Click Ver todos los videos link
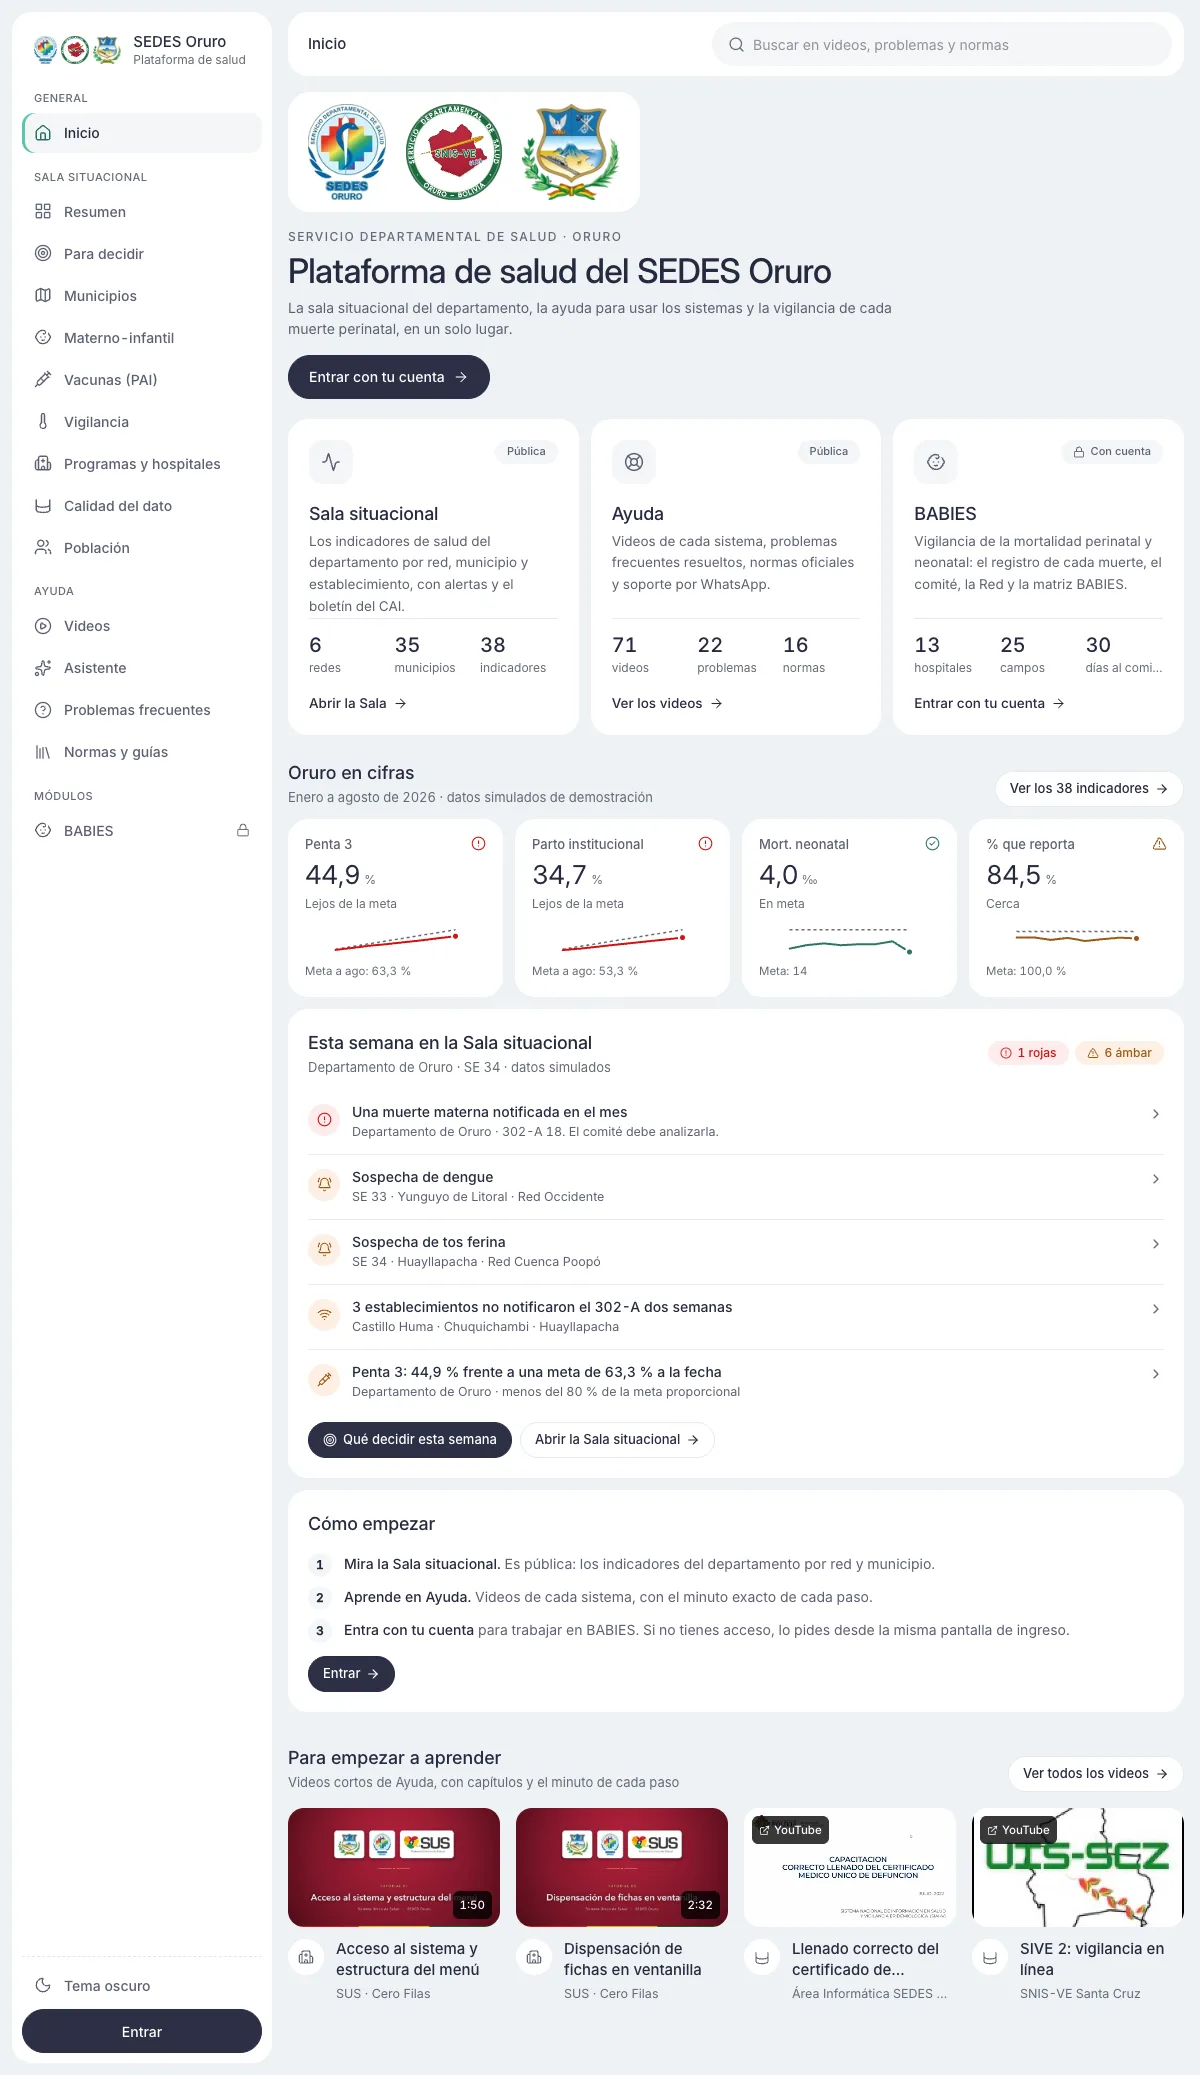This screenshot has height=2075, width=1200. [1096, 1774]
